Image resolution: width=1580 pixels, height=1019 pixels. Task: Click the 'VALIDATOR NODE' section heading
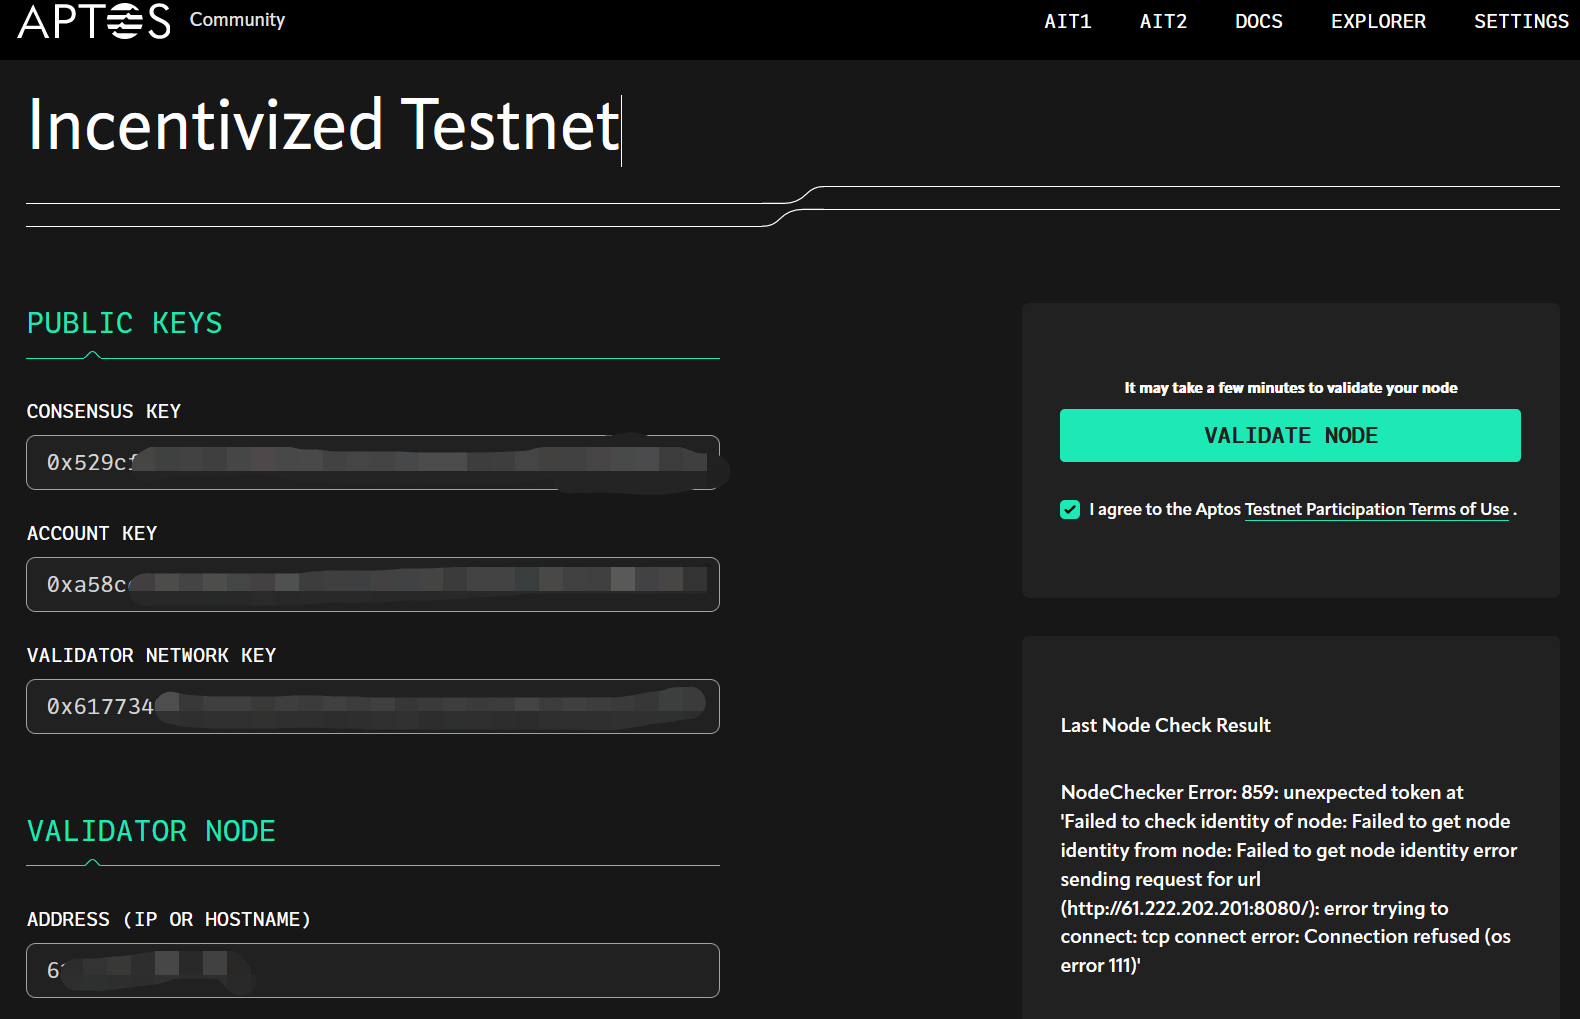tap(151, 831)
